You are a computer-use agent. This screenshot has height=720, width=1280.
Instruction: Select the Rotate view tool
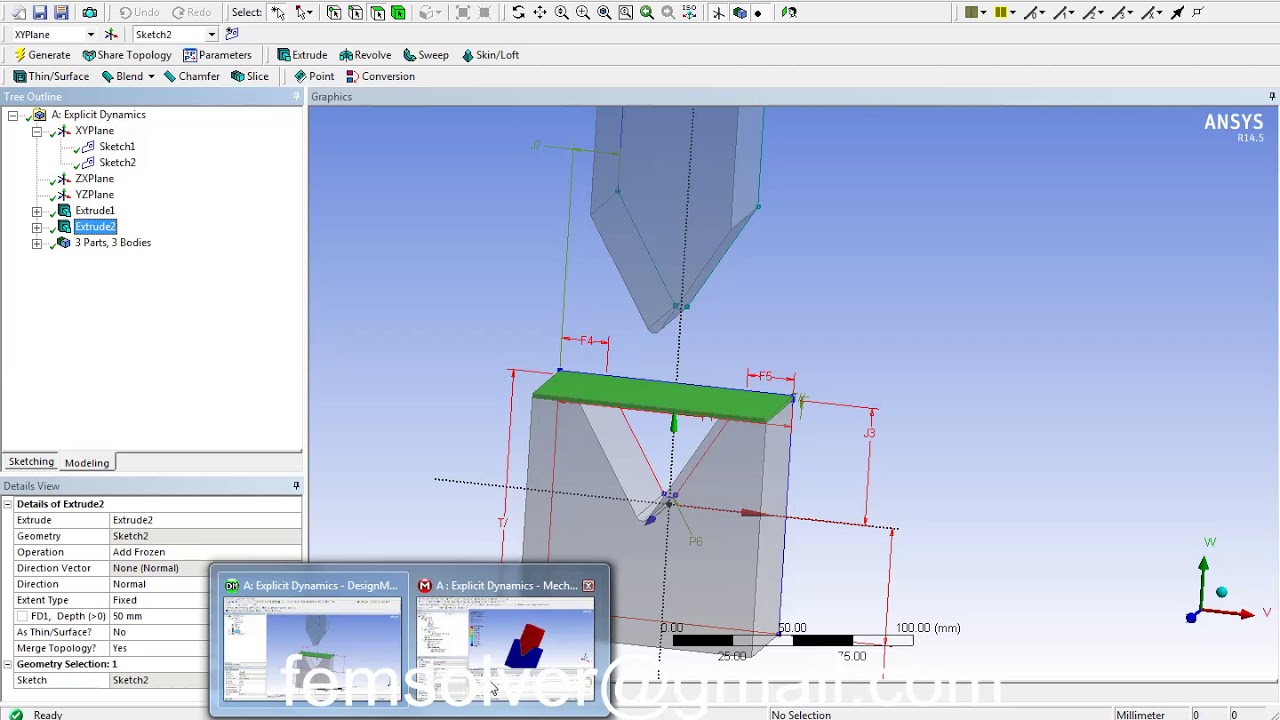(518, 12)
